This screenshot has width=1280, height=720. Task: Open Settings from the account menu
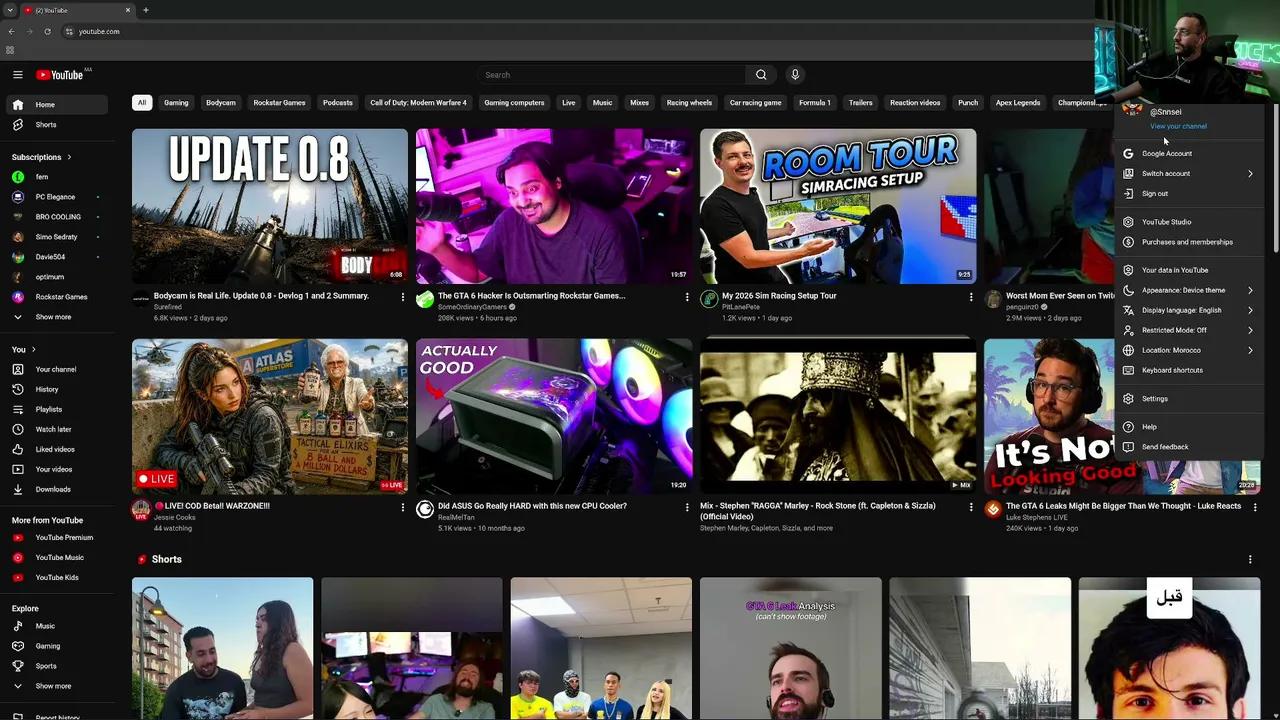[1189, 399]
